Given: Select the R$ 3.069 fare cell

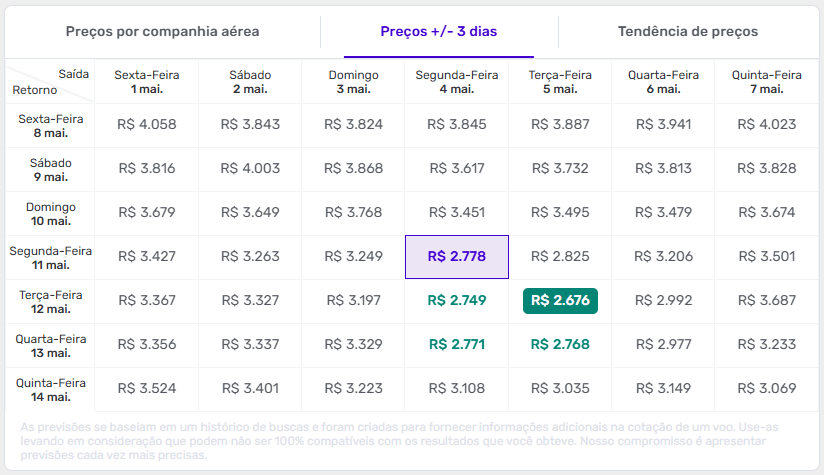Looking at the screenshot, I should pyautogui.click(x=767, y=388).
